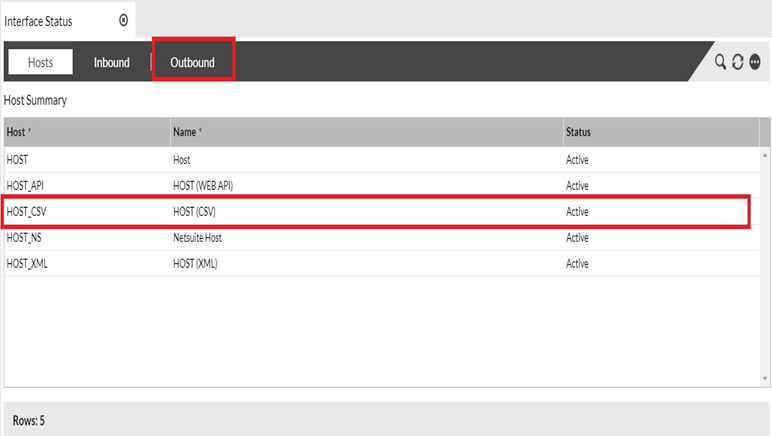This screenshot has height=436, width=772.
Task: Click the scrollbar down arrow
Action: (765, 378)
